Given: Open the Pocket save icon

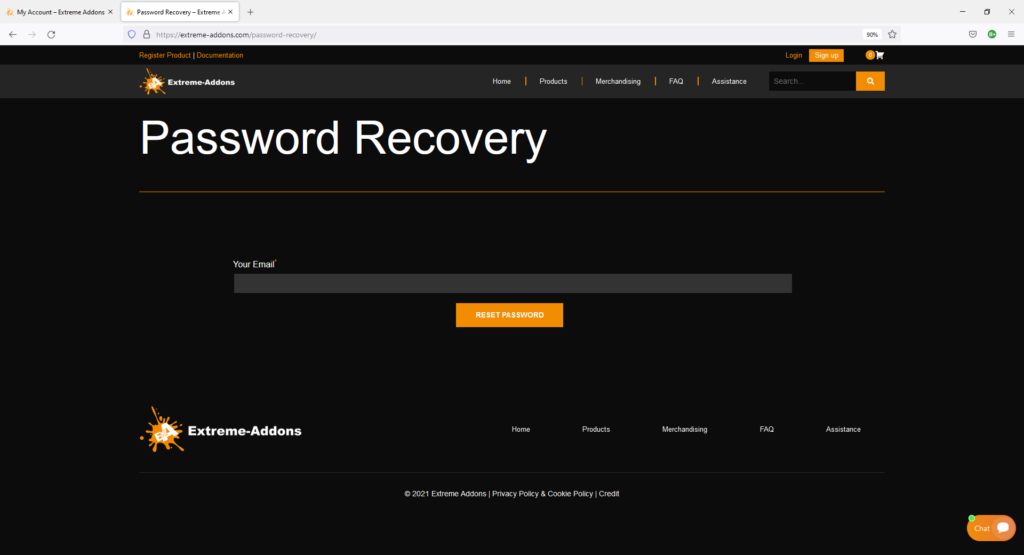Looking at the screenshot, I should [x=973, y=35].
